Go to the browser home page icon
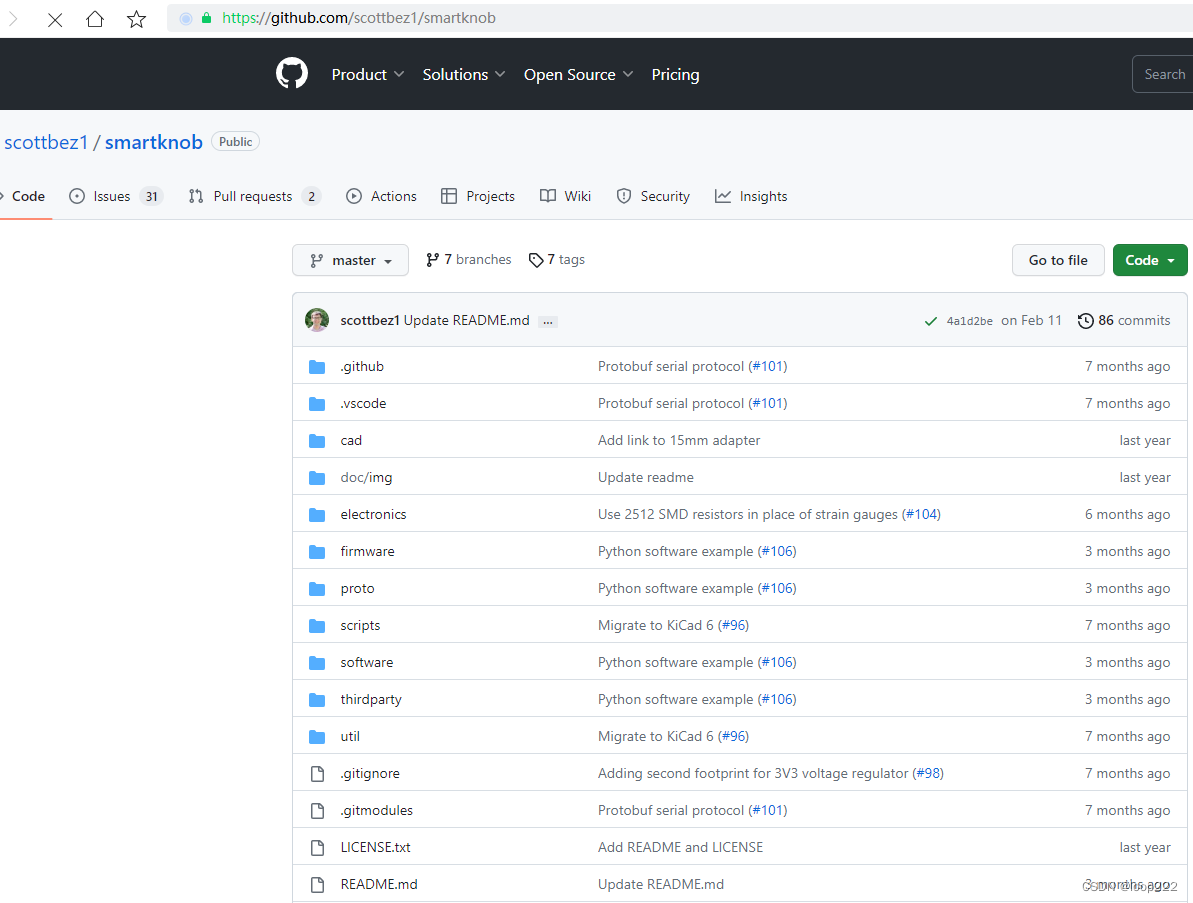Screen dimensions: 1193x903 tap(95, 18)
